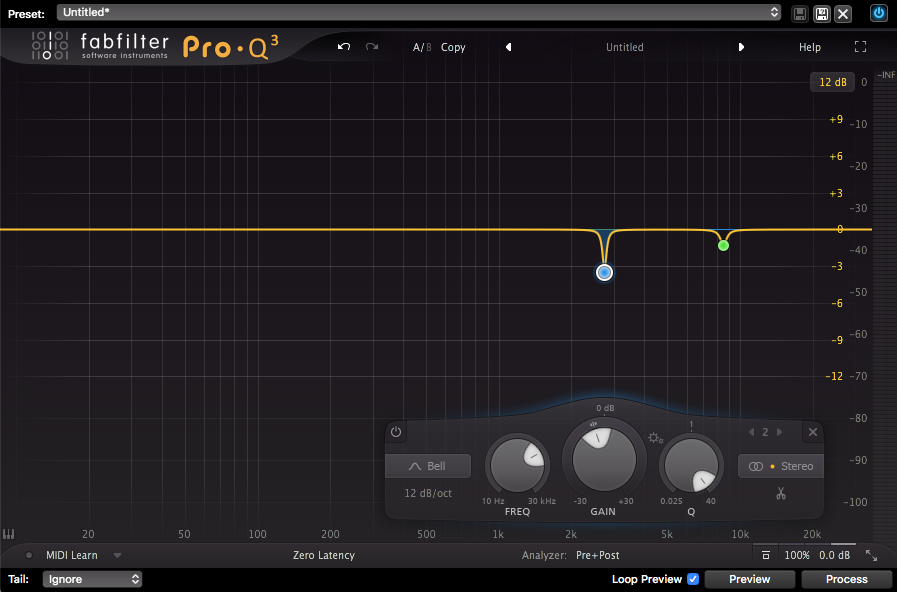Click the FREQ knob
897x592 pixels.
point(518,465)
